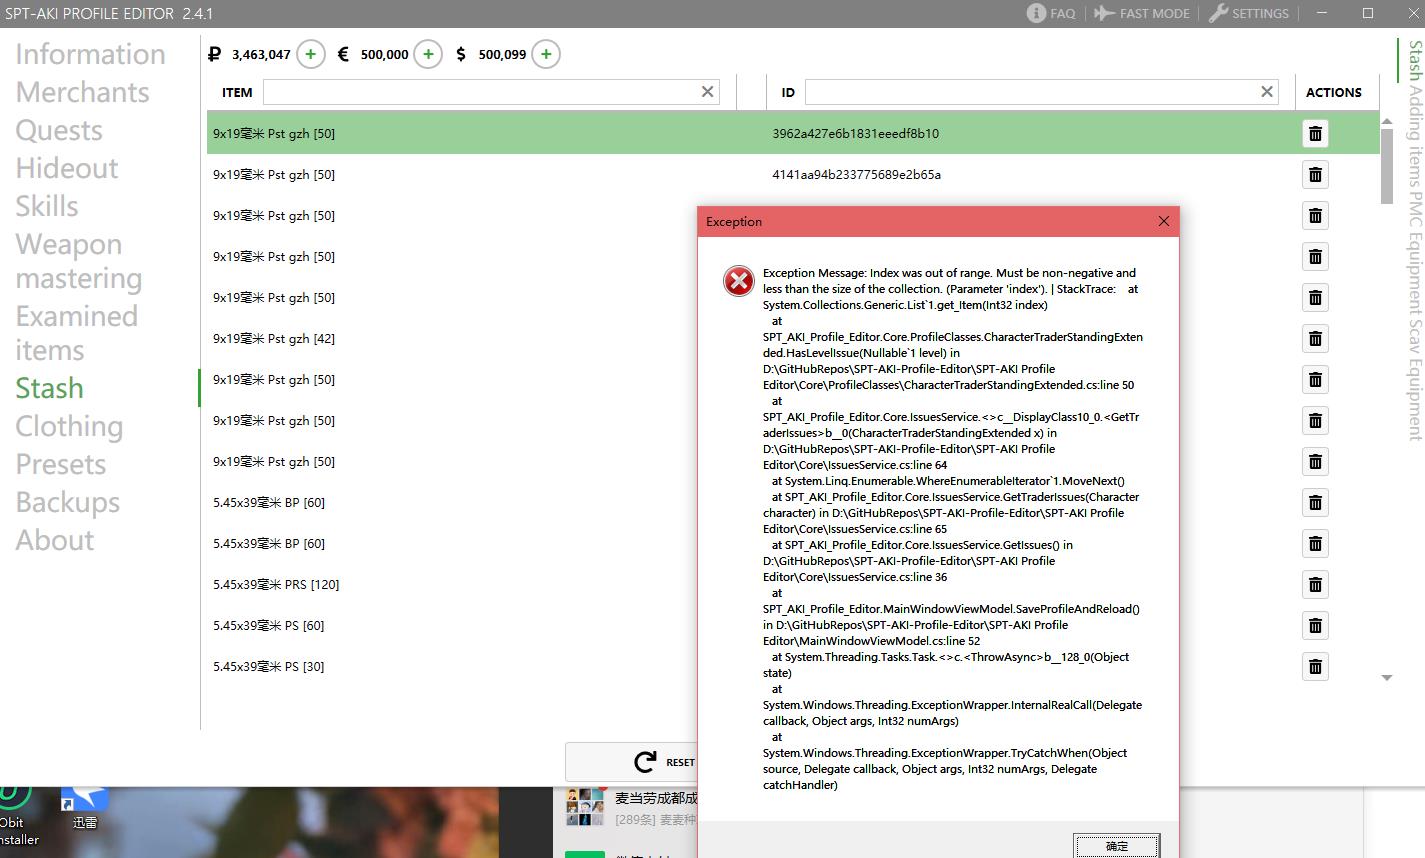Toggle Fast Mode in the title bar
The image size is (1425, 858).
point(1141,13)
